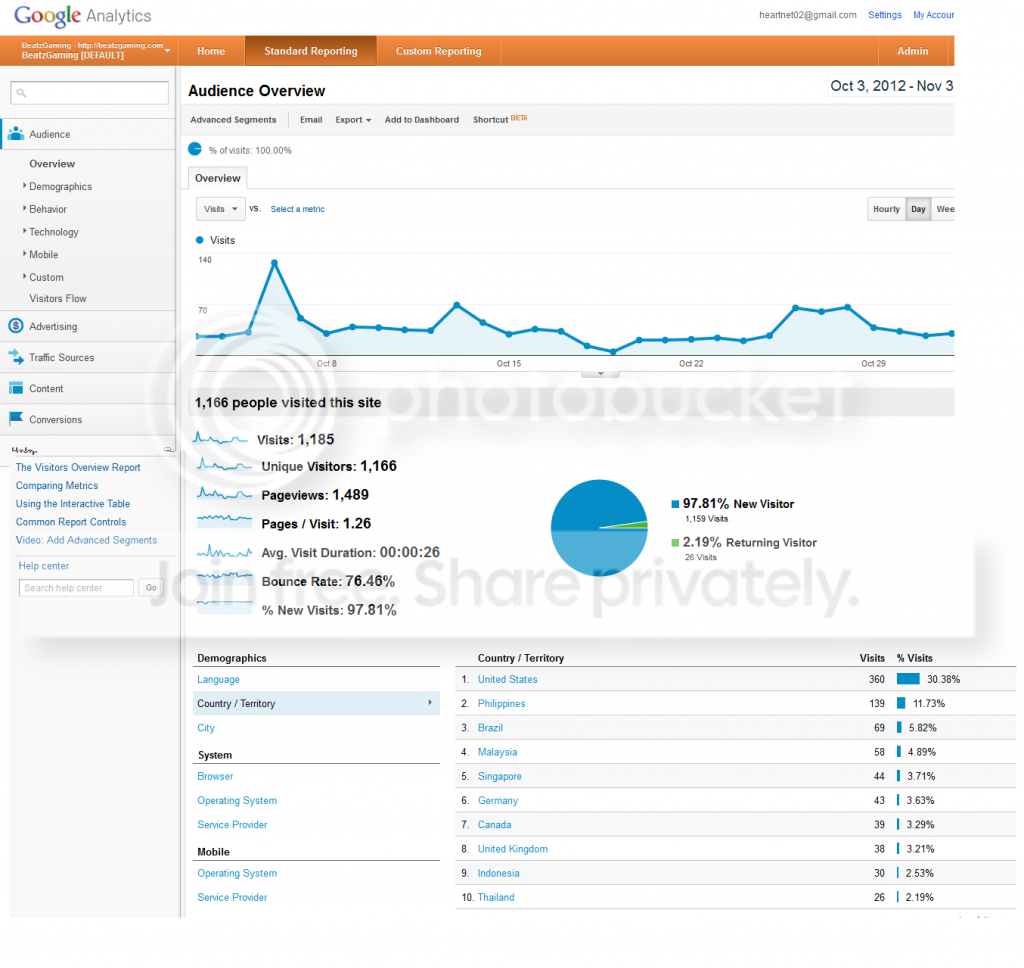Click the Select a metric link
Screen dimensions: 1024x968
point(297,209)
